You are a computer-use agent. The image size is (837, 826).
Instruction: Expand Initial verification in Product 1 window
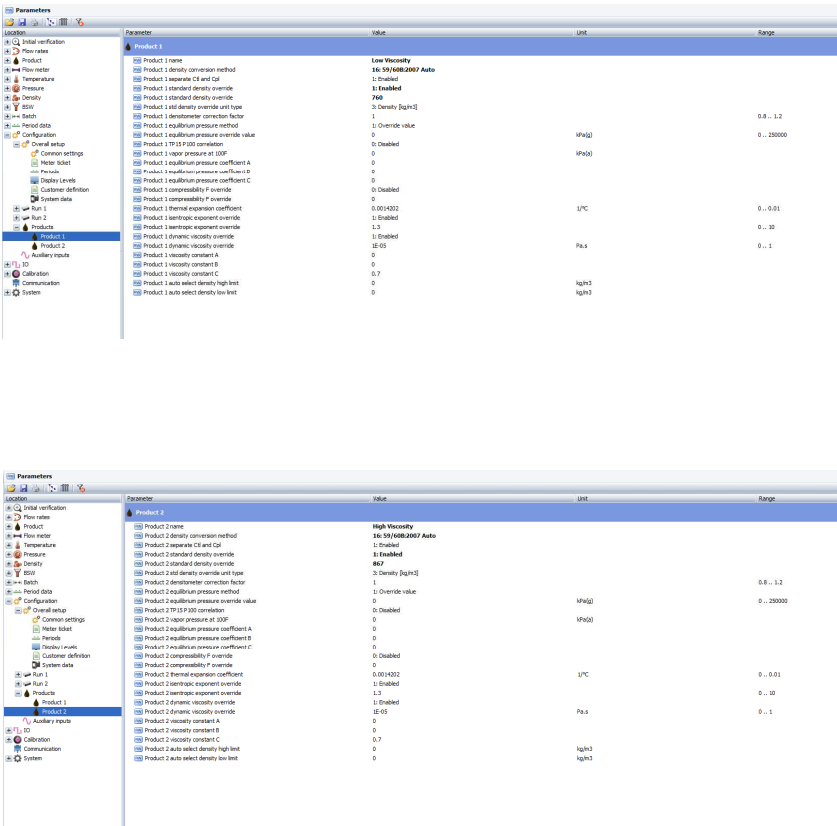7,42
